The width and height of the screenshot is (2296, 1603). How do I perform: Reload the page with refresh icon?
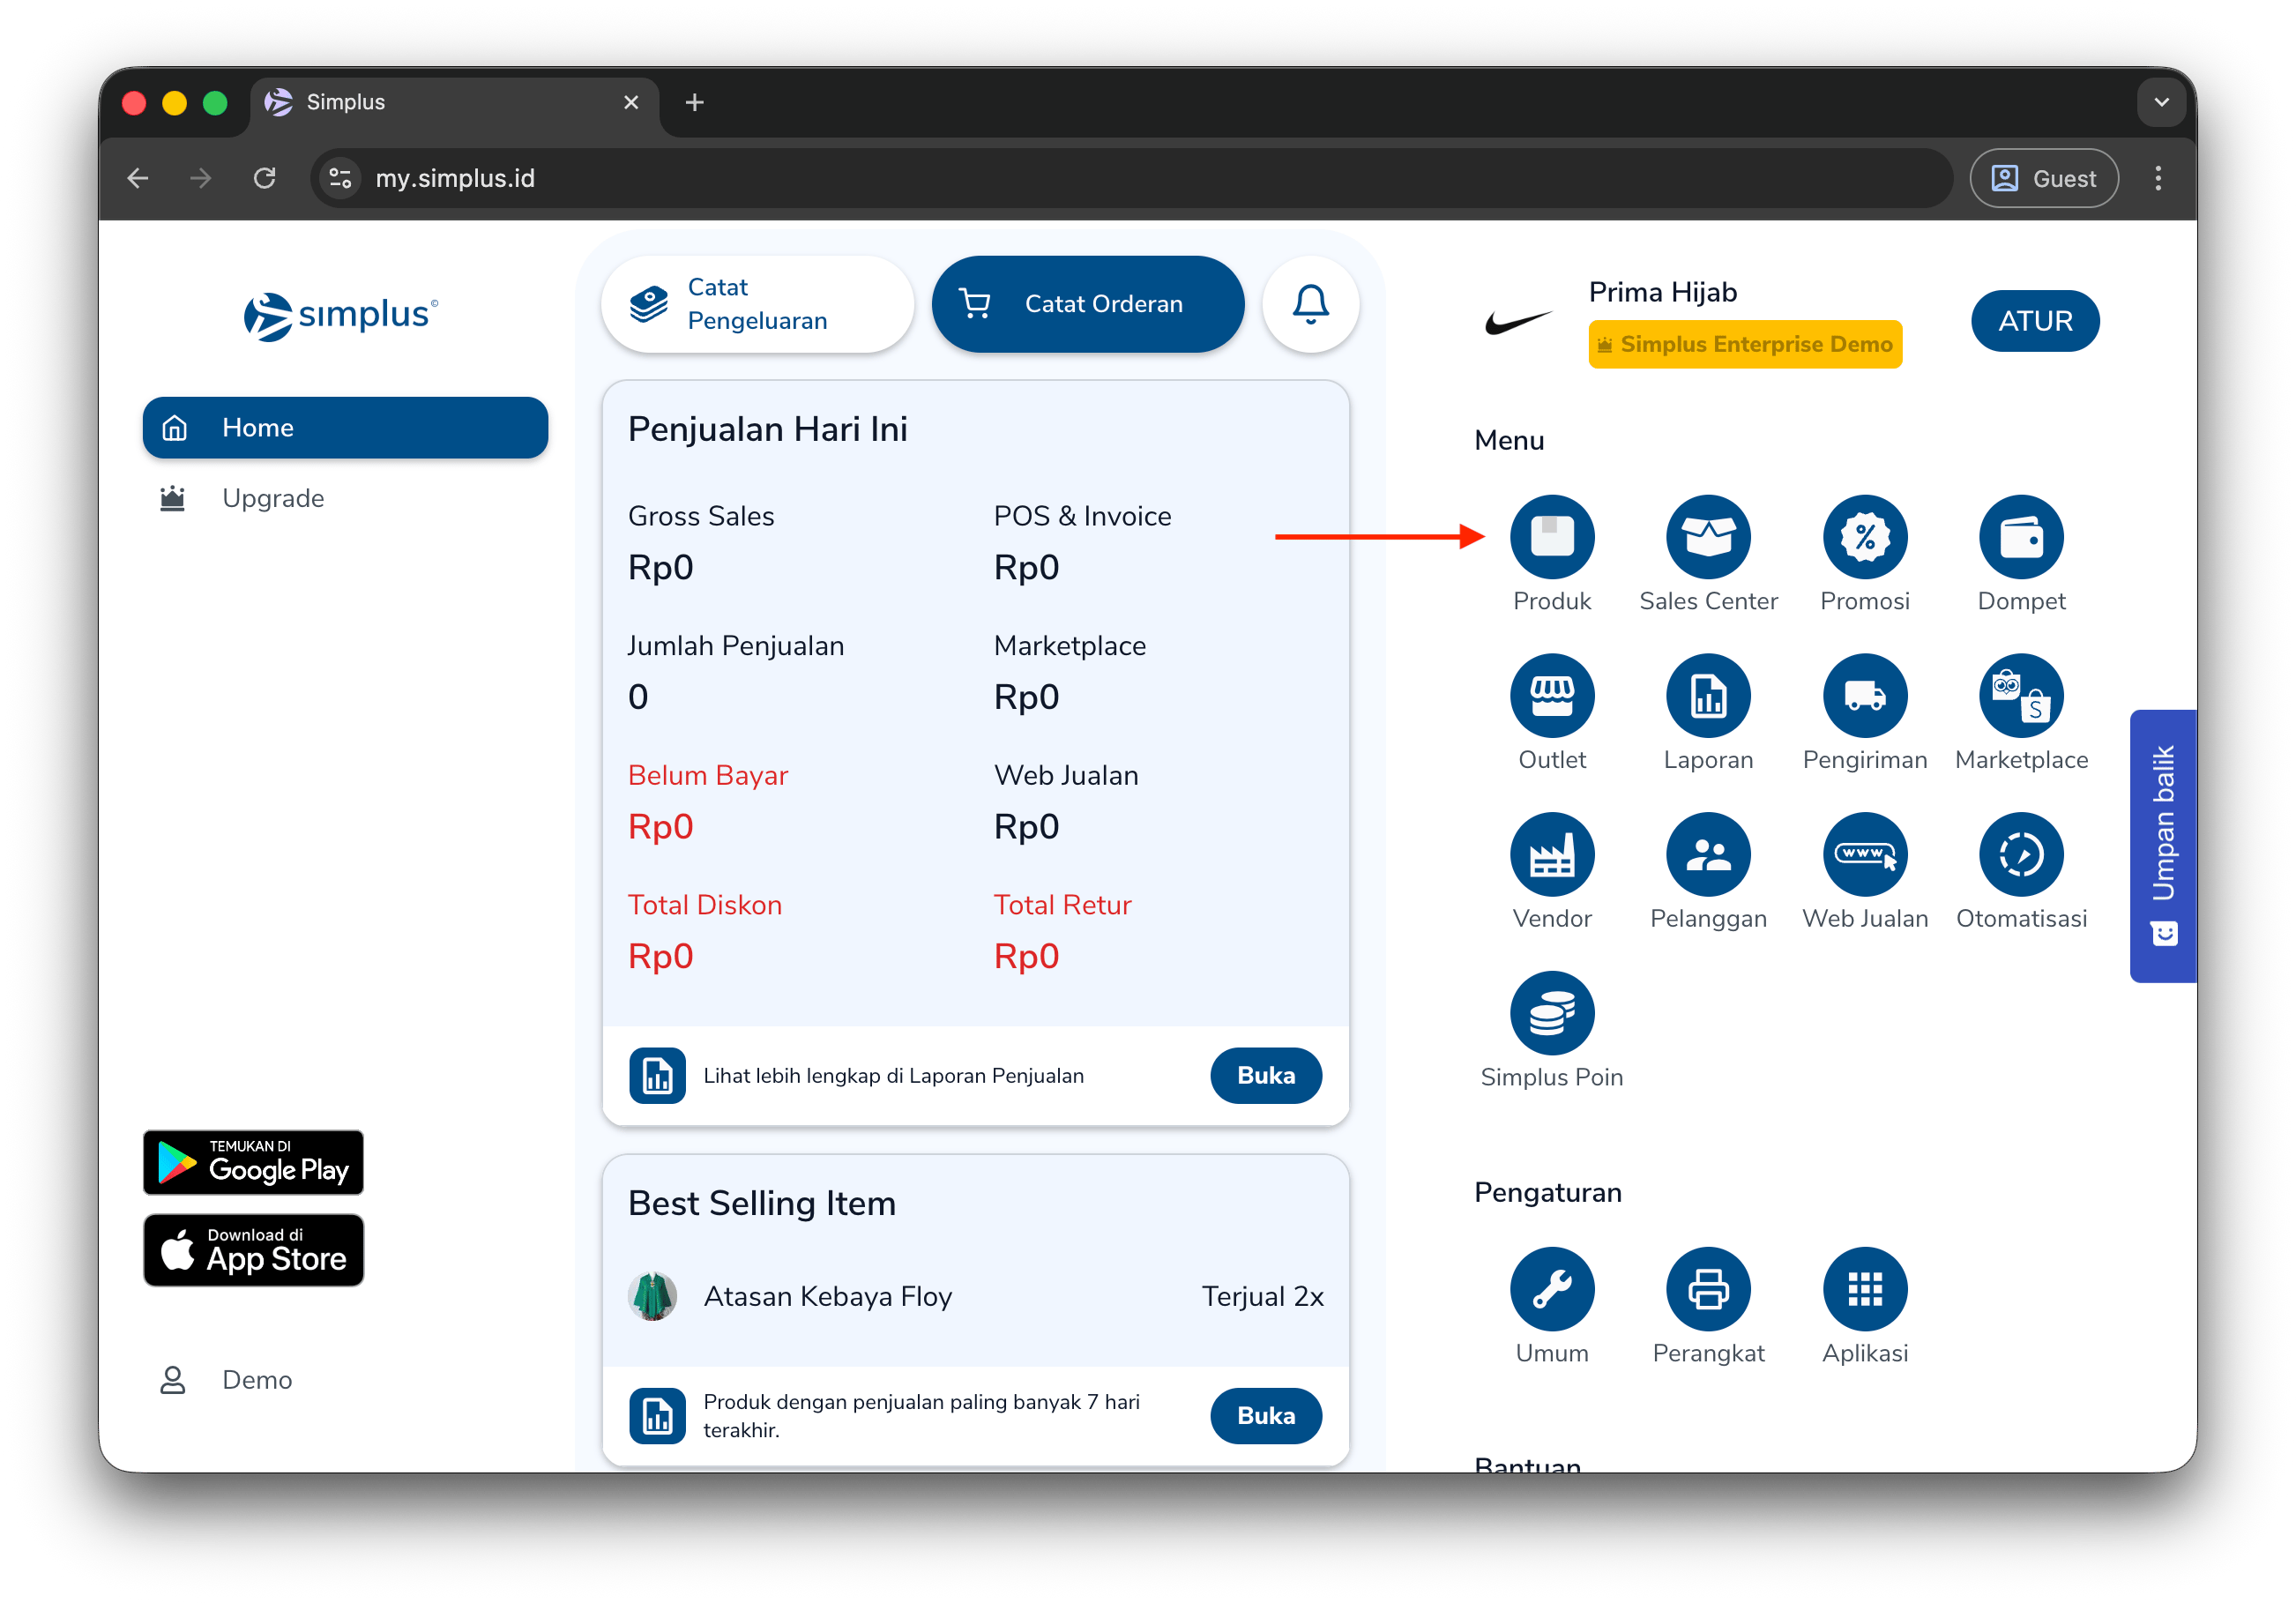coord(264,179)
